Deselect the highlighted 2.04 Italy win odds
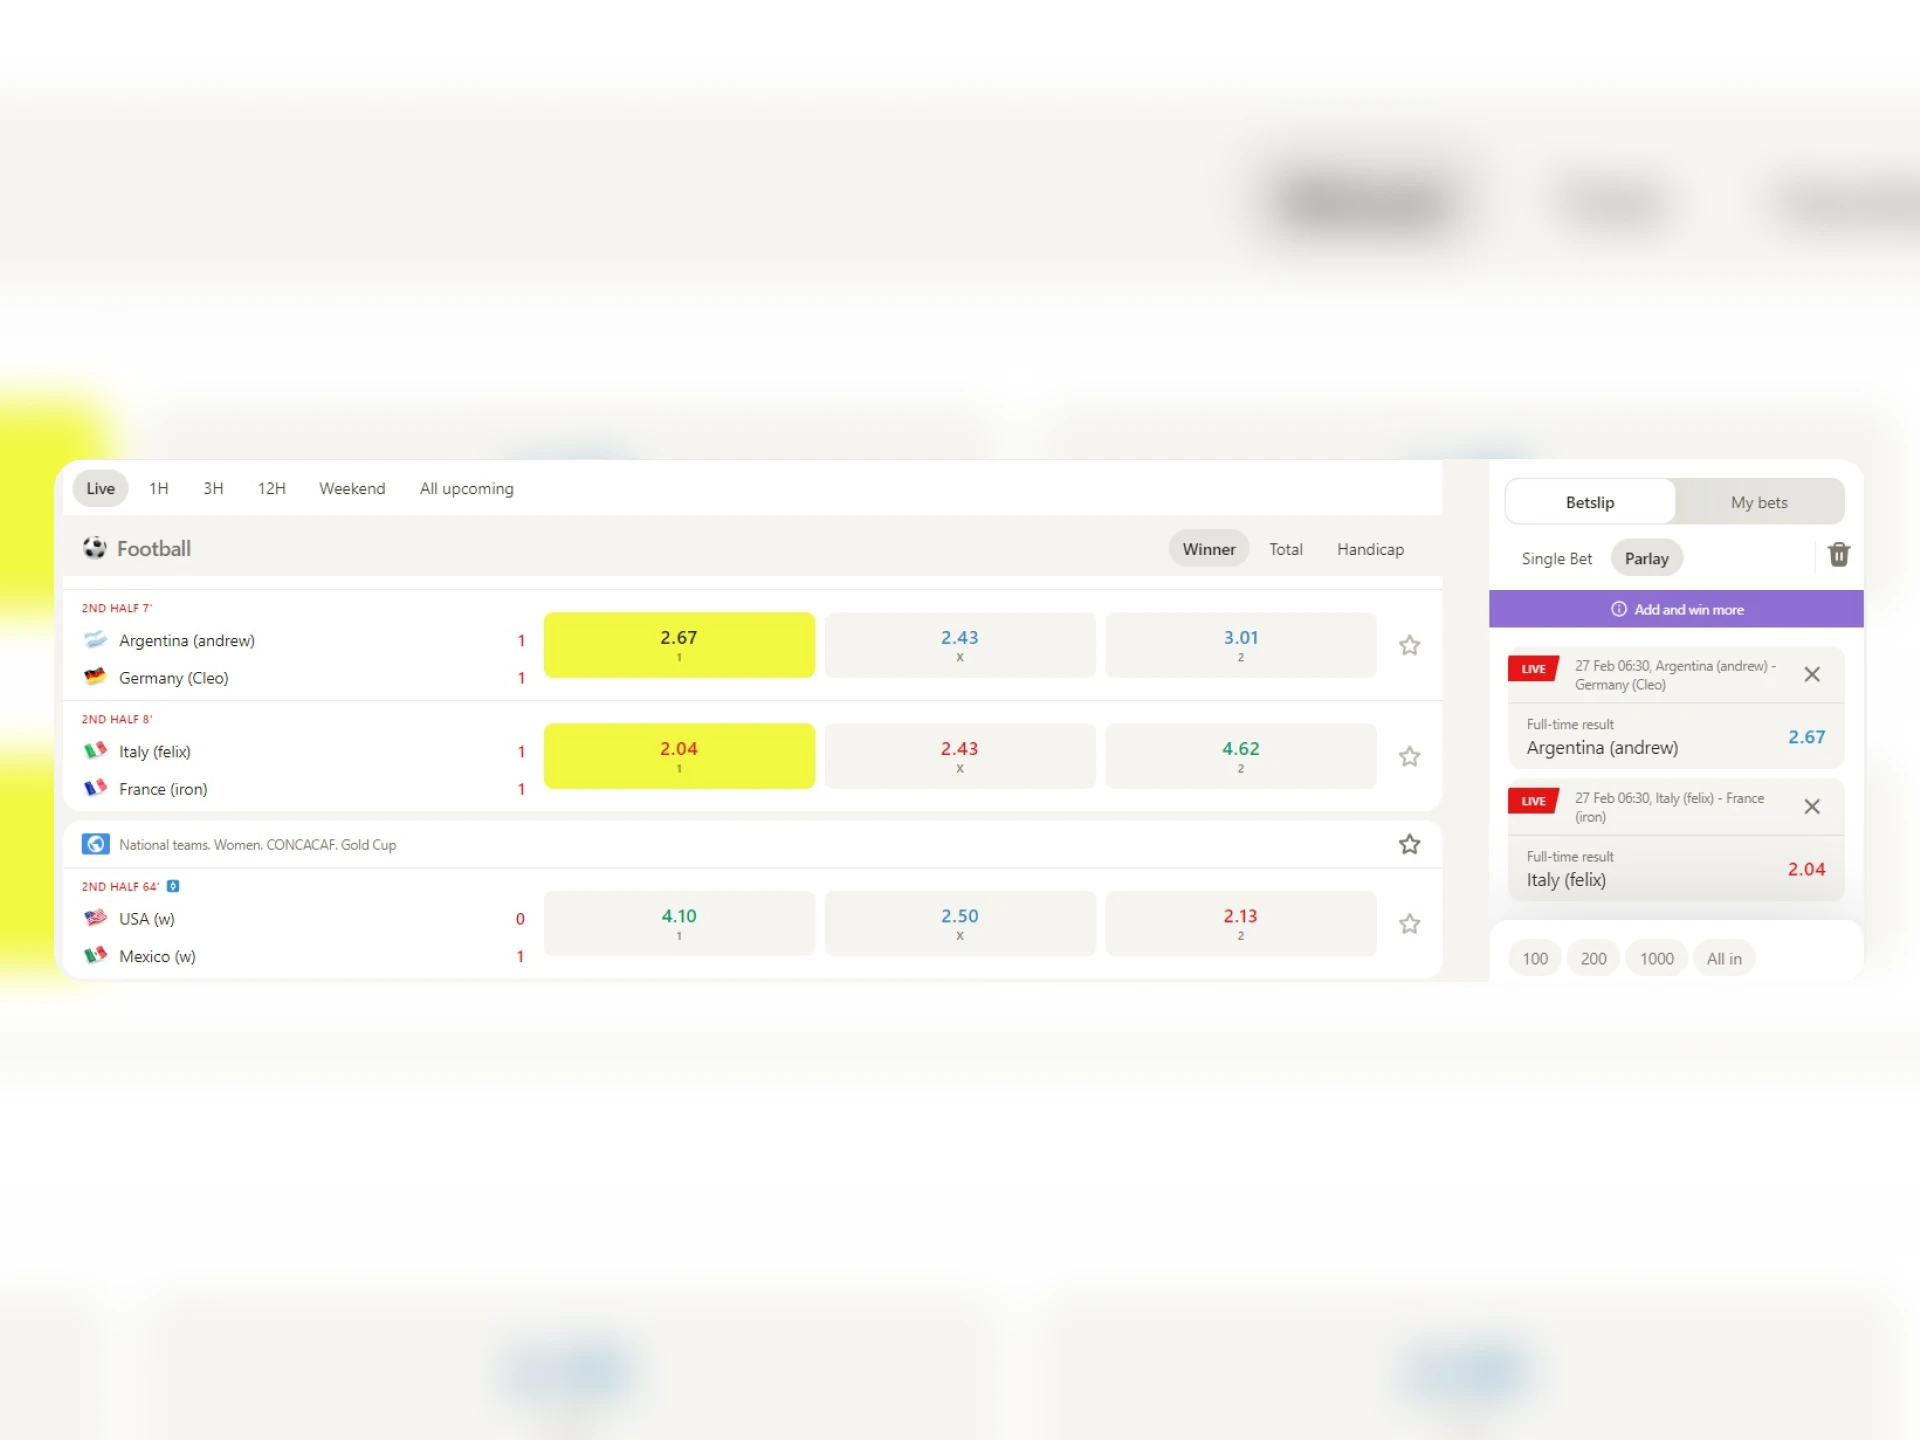The image size is (1920, 1440). tap(679, 756)
